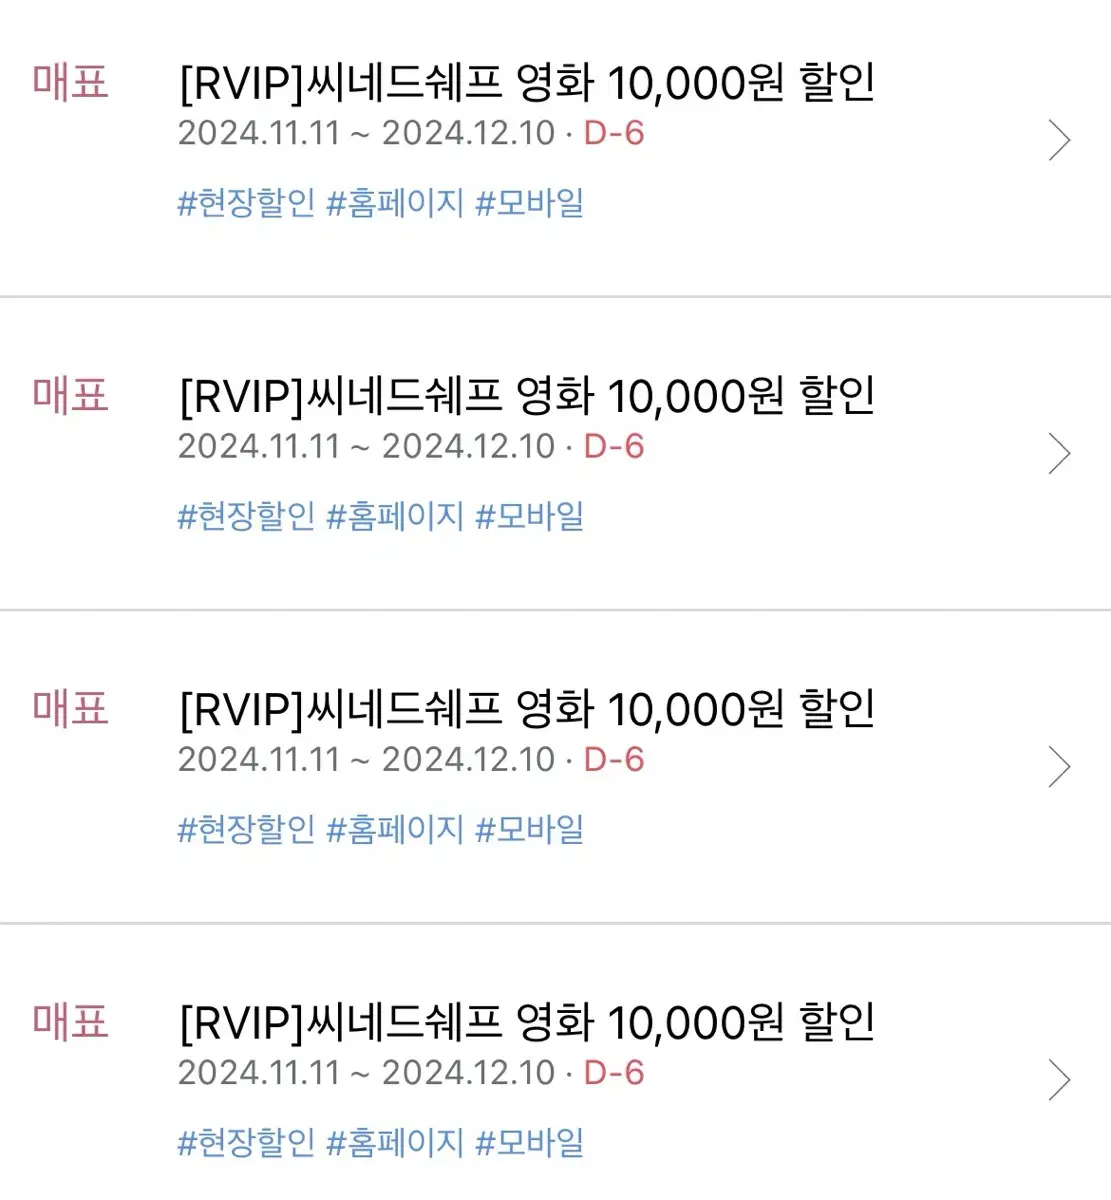
Task: Click the #모바일 tag in the second coupon
Action: pyautogui.click(x=529, y=516)
